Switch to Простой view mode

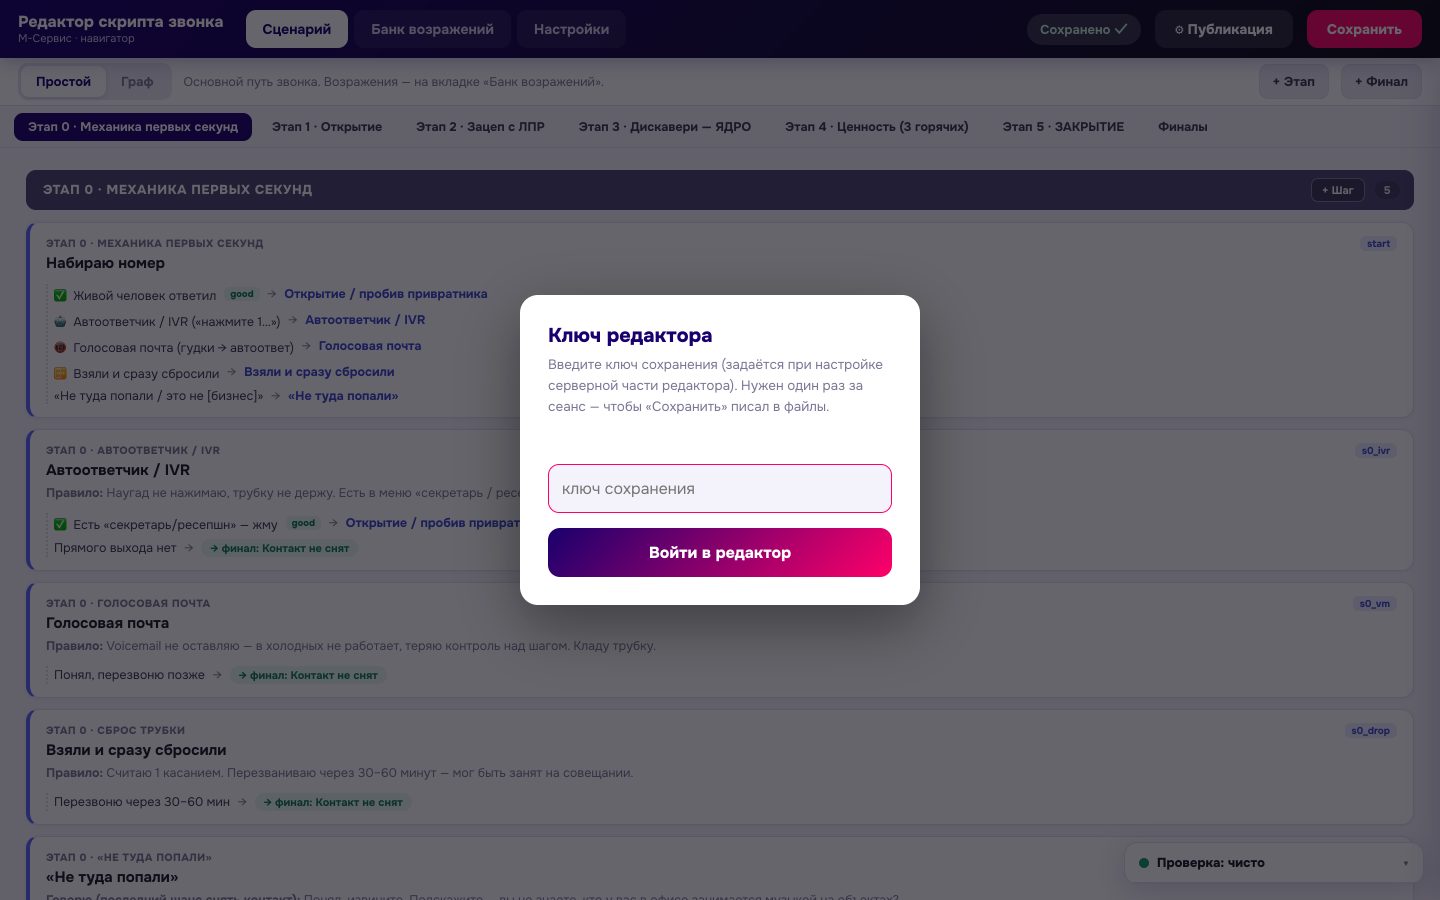tap(63, 81)
